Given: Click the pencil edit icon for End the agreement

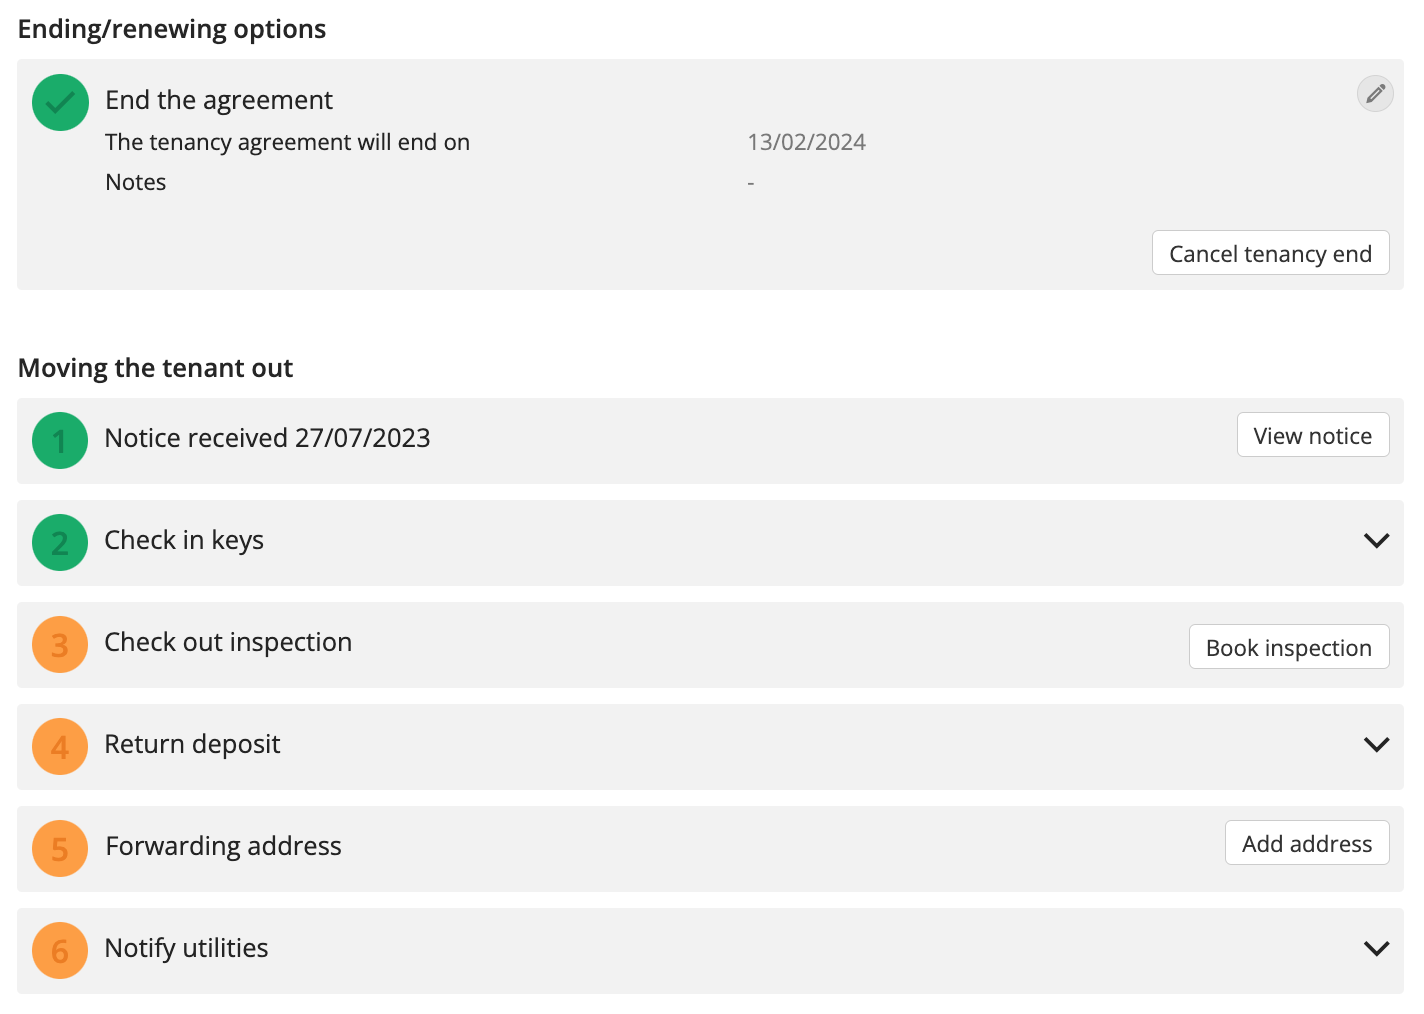Looking at the screenshot, I should click(1375, 94).
